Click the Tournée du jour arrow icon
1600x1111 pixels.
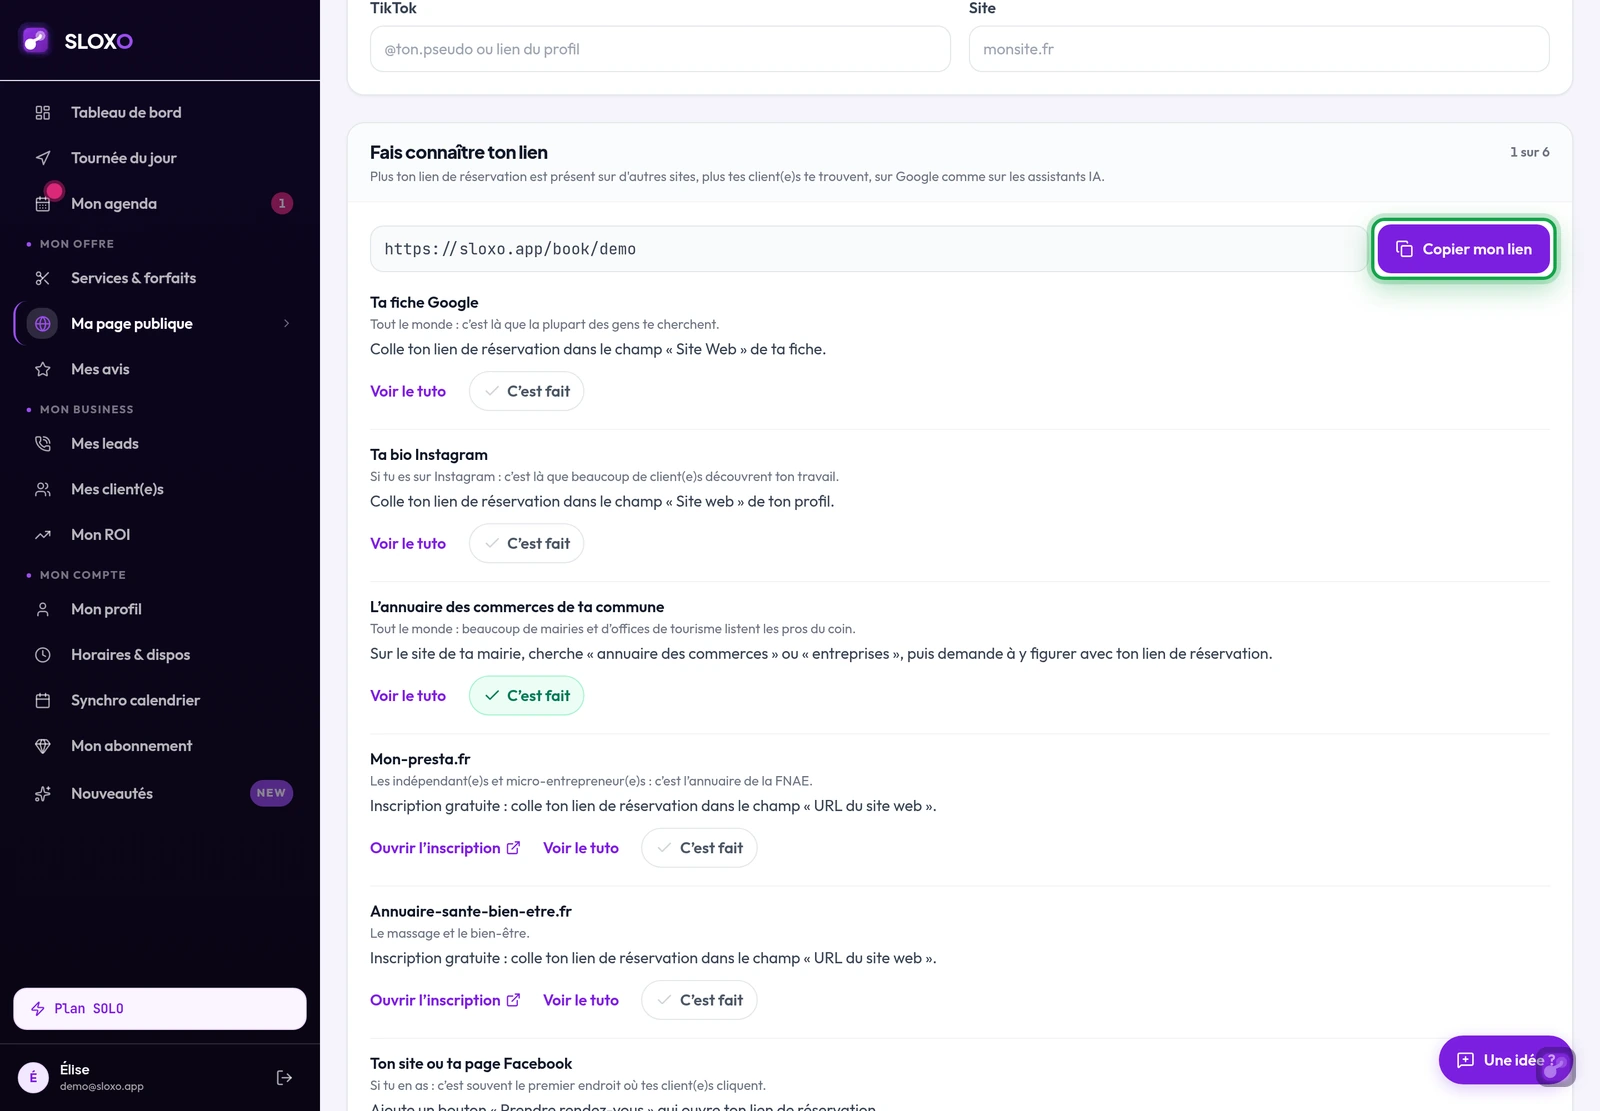click(42, 158)
